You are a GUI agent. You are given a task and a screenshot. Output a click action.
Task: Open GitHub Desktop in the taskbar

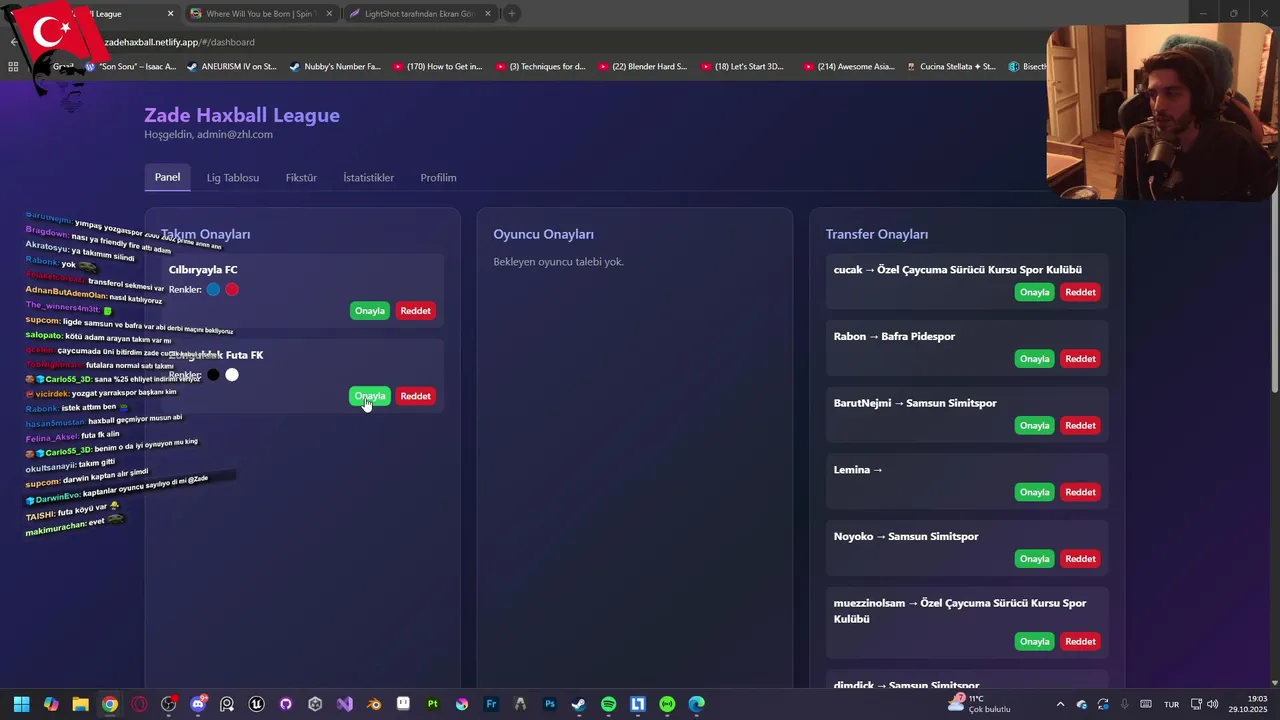[x=286, y=704]
